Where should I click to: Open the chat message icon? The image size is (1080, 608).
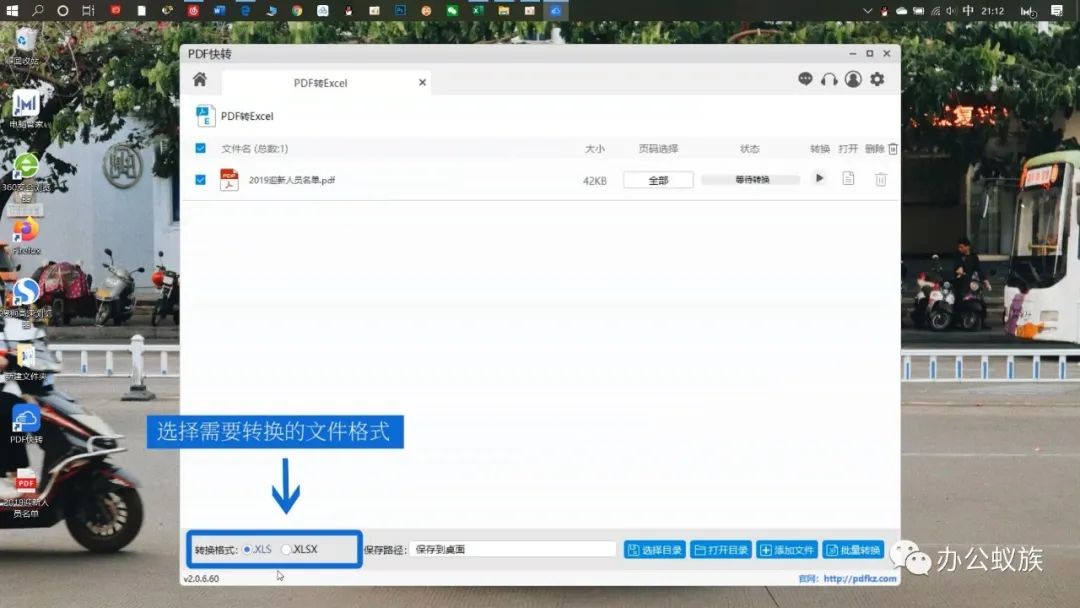tap(805, 79)
